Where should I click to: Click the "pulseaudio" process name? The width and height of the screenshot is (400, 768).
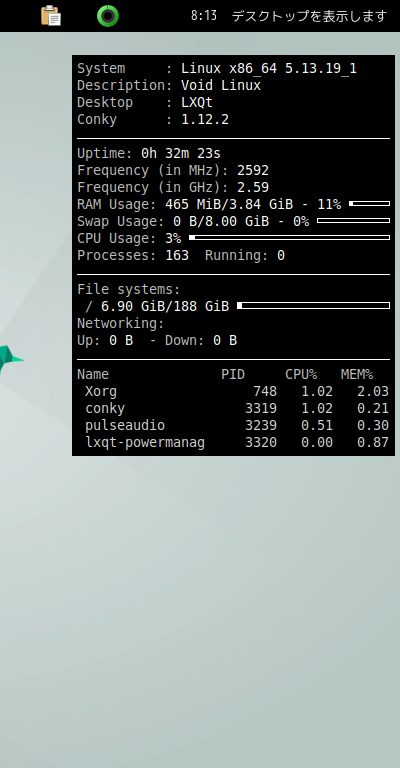pos(125,426)
